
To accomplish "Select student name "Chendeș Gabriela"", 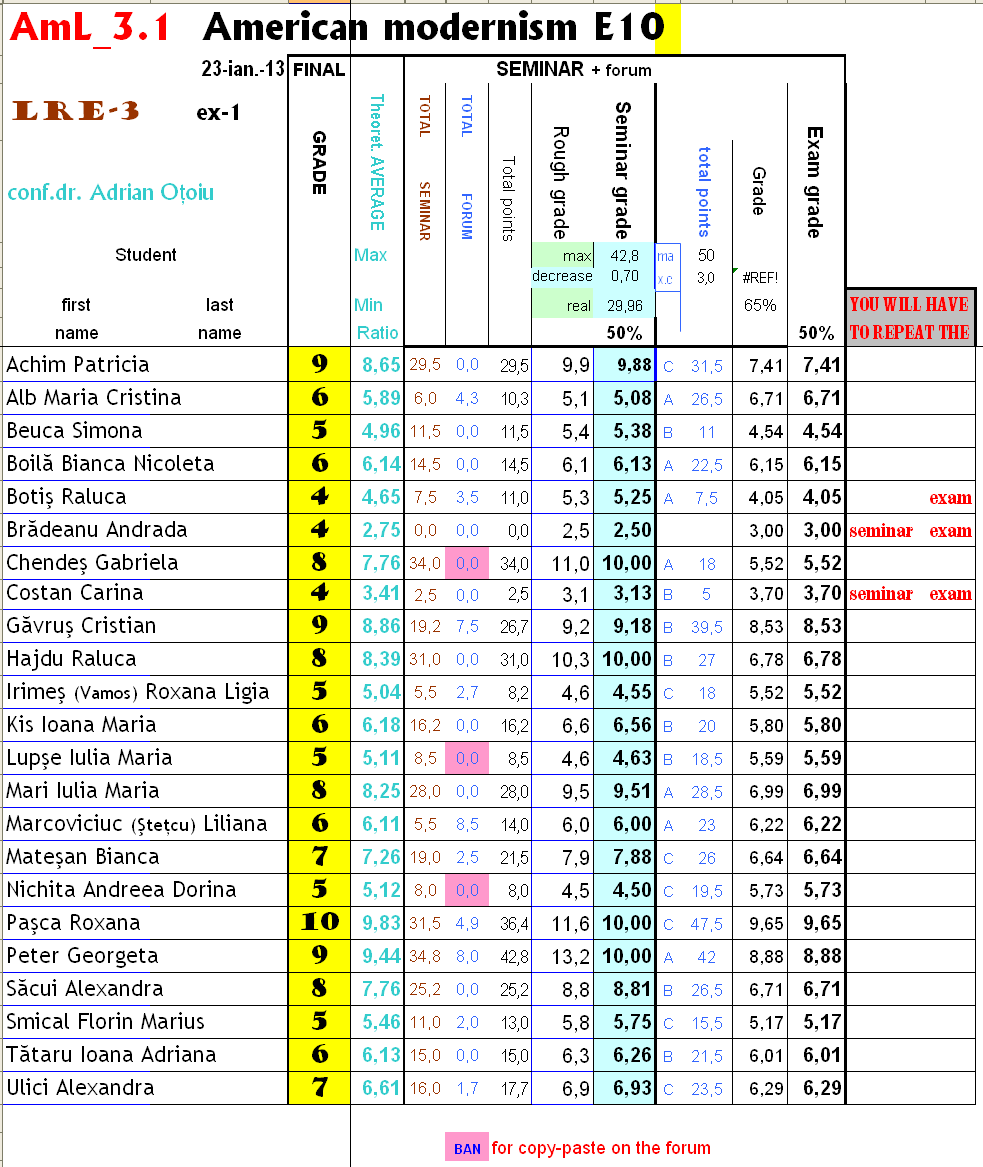I will tap(92, 563).
